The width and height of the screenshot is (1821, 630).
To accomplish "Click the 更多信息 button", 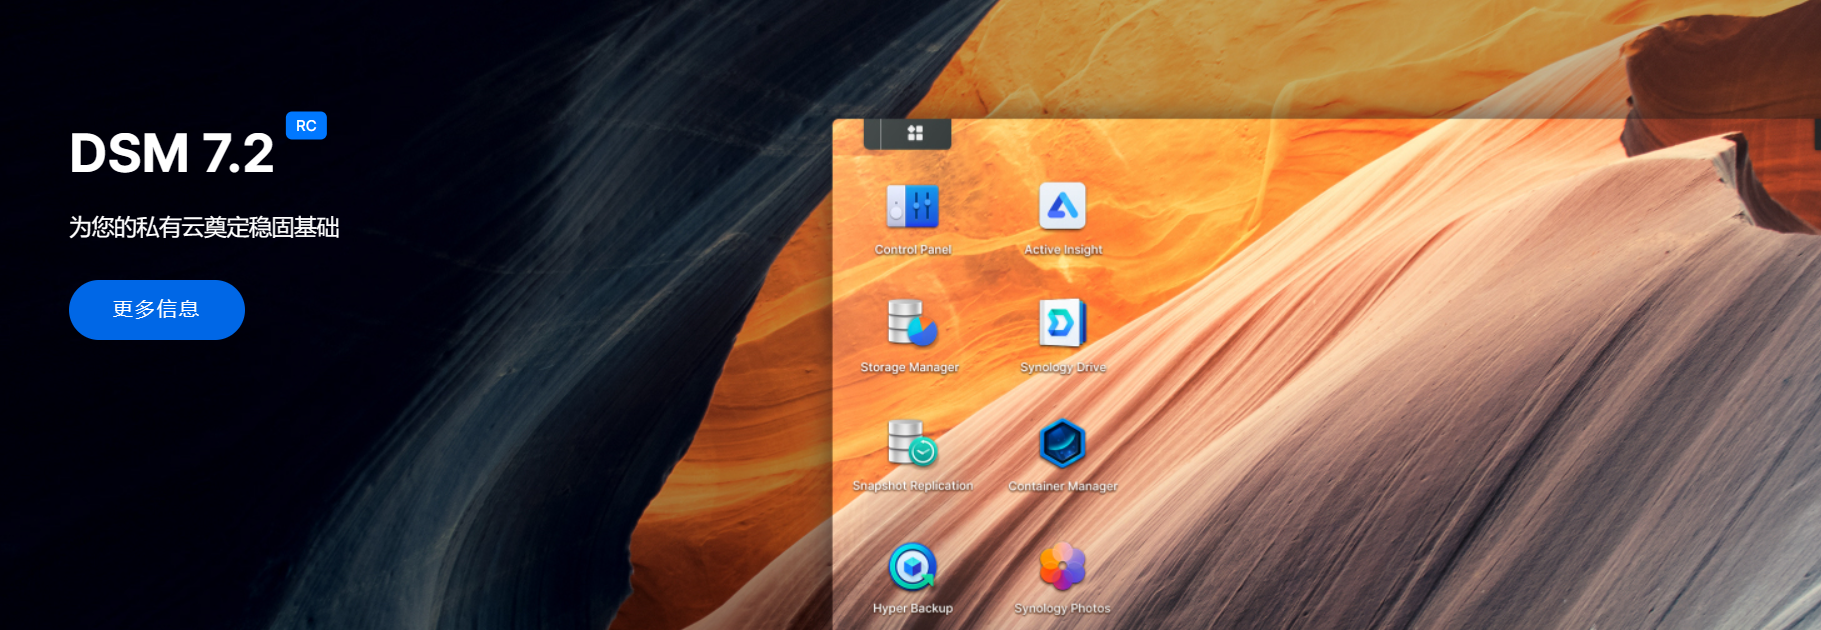I will [157, 310].
